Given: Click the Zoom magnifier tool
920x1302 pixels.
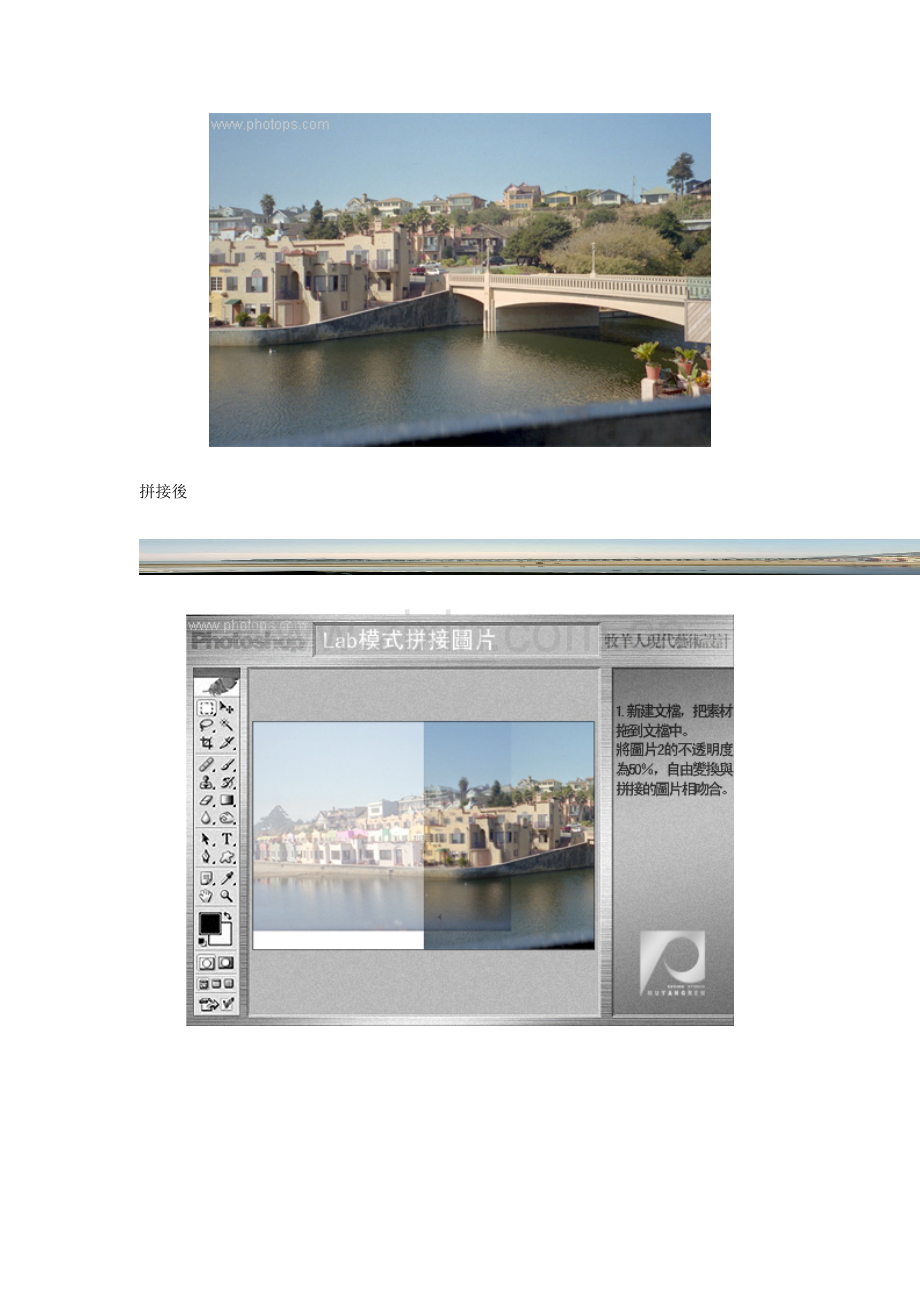Looking at the screenshot, I should pos(227,896).
